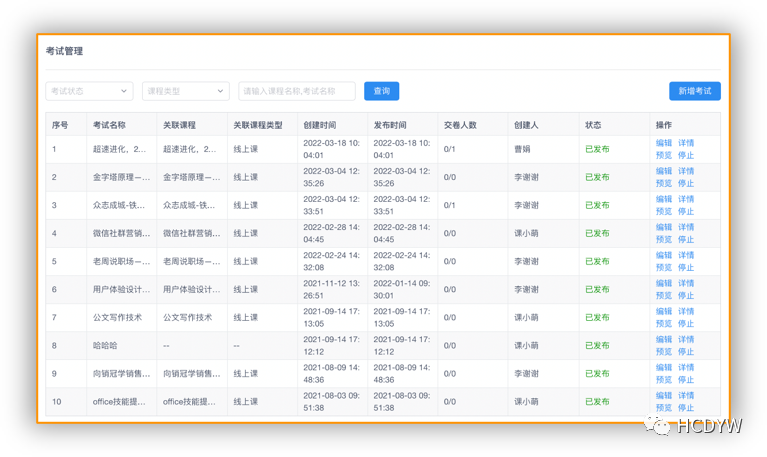Click 详情 for exam 金字塔原理
767x457 pixels.
click(686, 171)
